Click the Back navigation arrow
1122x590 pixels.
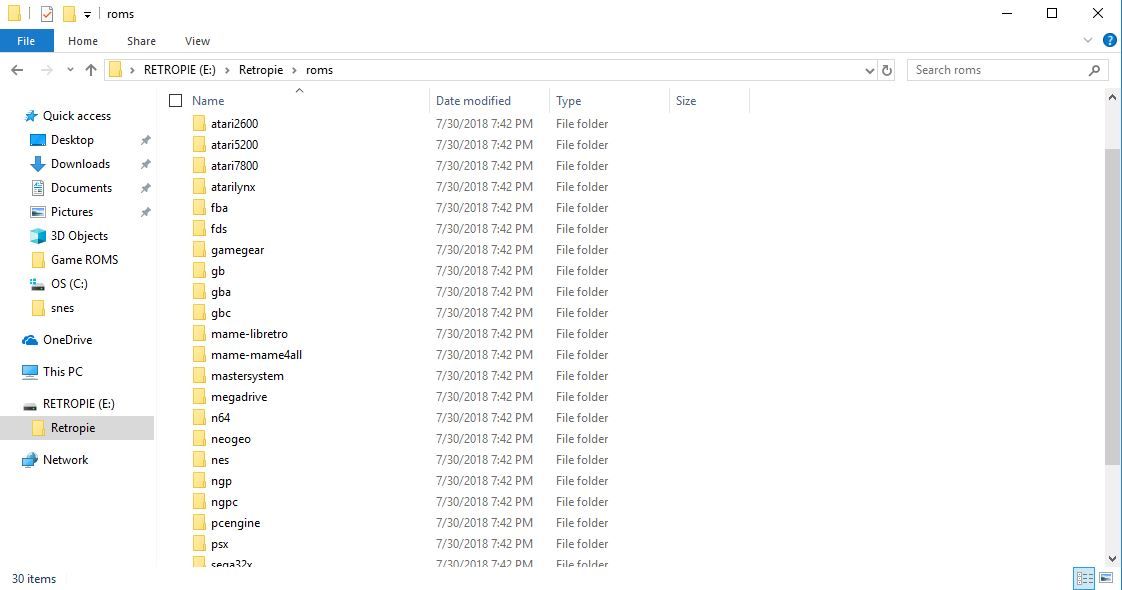(x=17, y=70)
